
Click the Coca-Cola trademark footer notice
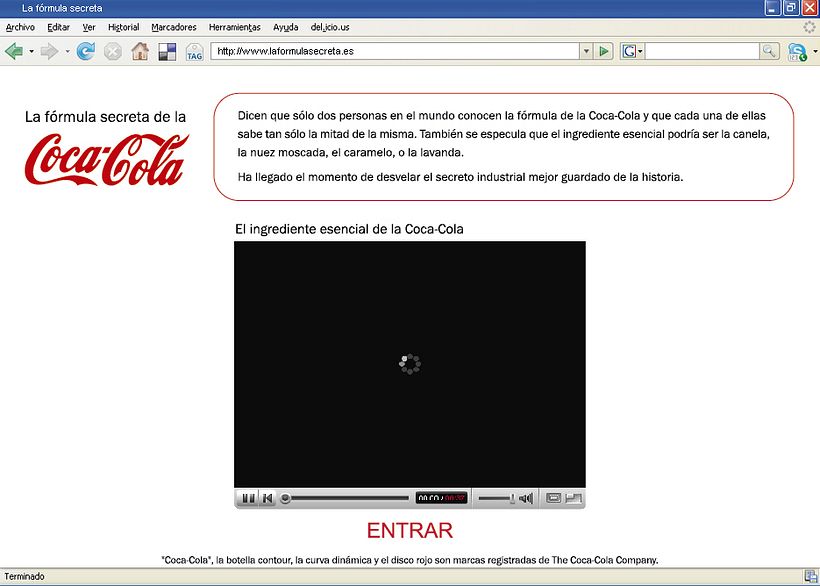point(409,560)
